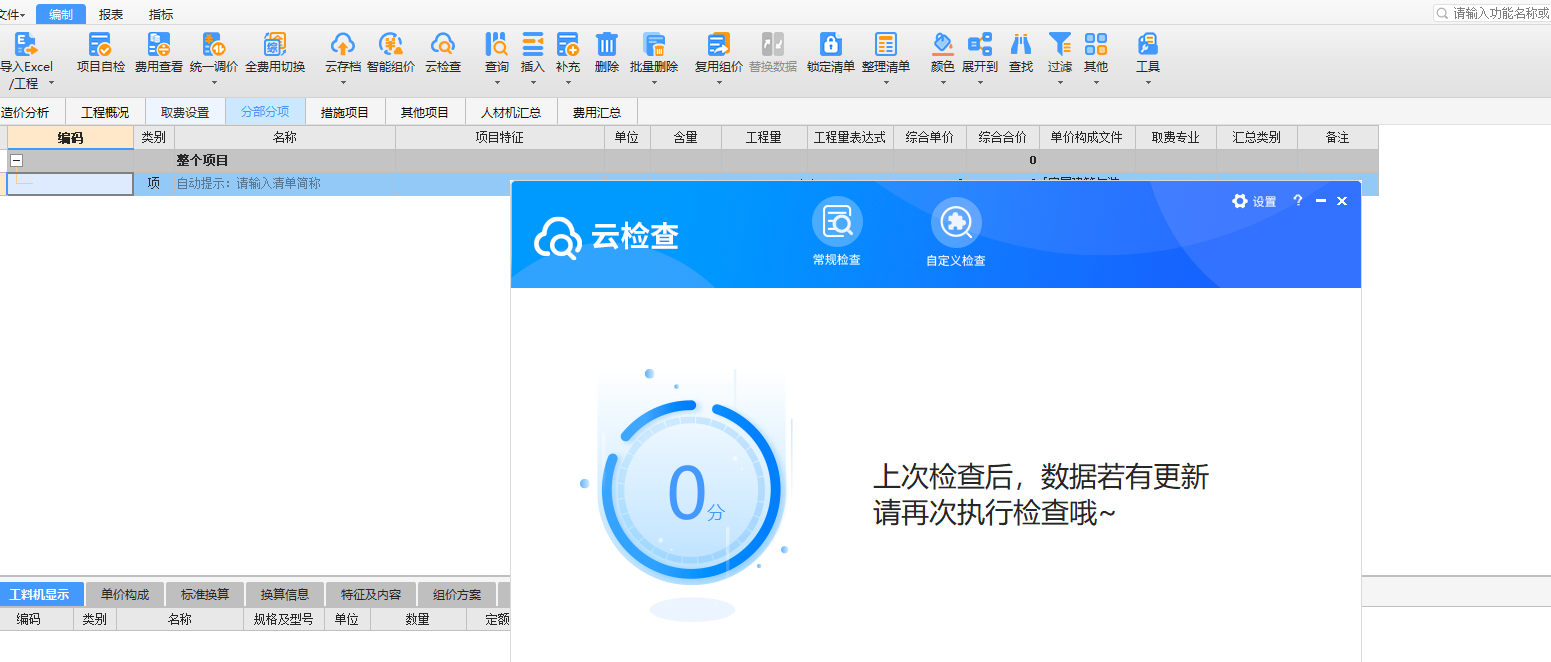Image resolution: width=1551 pixels, height=662 pixels.
Task: Expand the 统一调价 dropdown arrow
Action: click(x=214, y=83)
